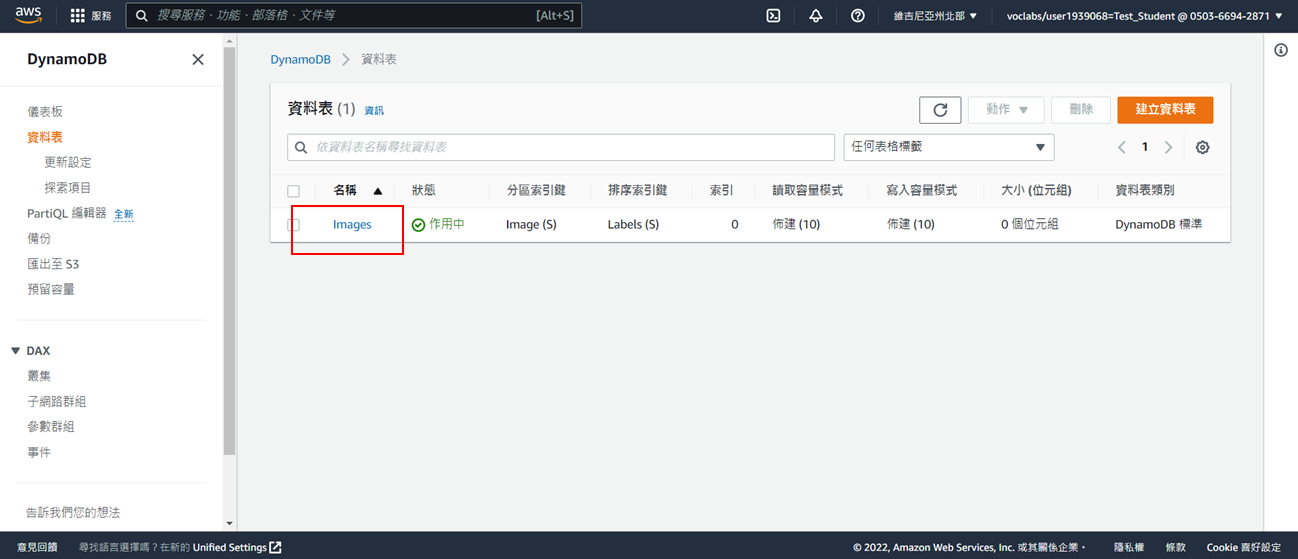1298x559 pixels.
Task: Click the DynamoDB 標準 table class cell
Action: click(x=1159, y=225)
